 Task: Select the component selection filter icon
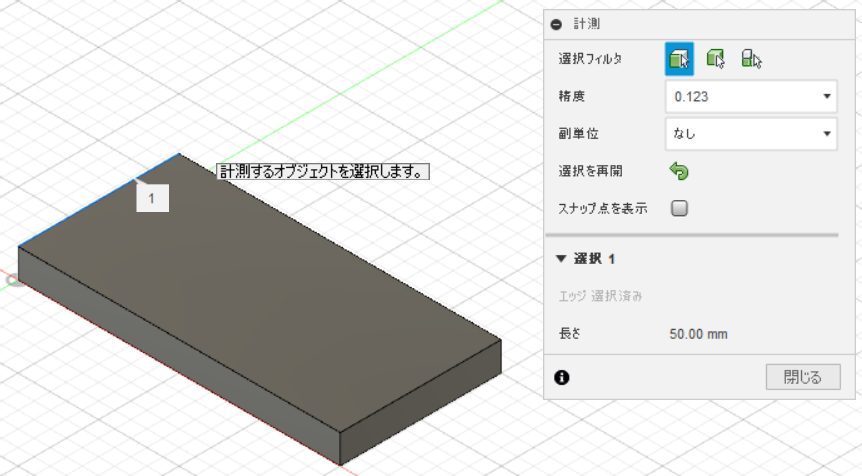click(x=751, y=59)
